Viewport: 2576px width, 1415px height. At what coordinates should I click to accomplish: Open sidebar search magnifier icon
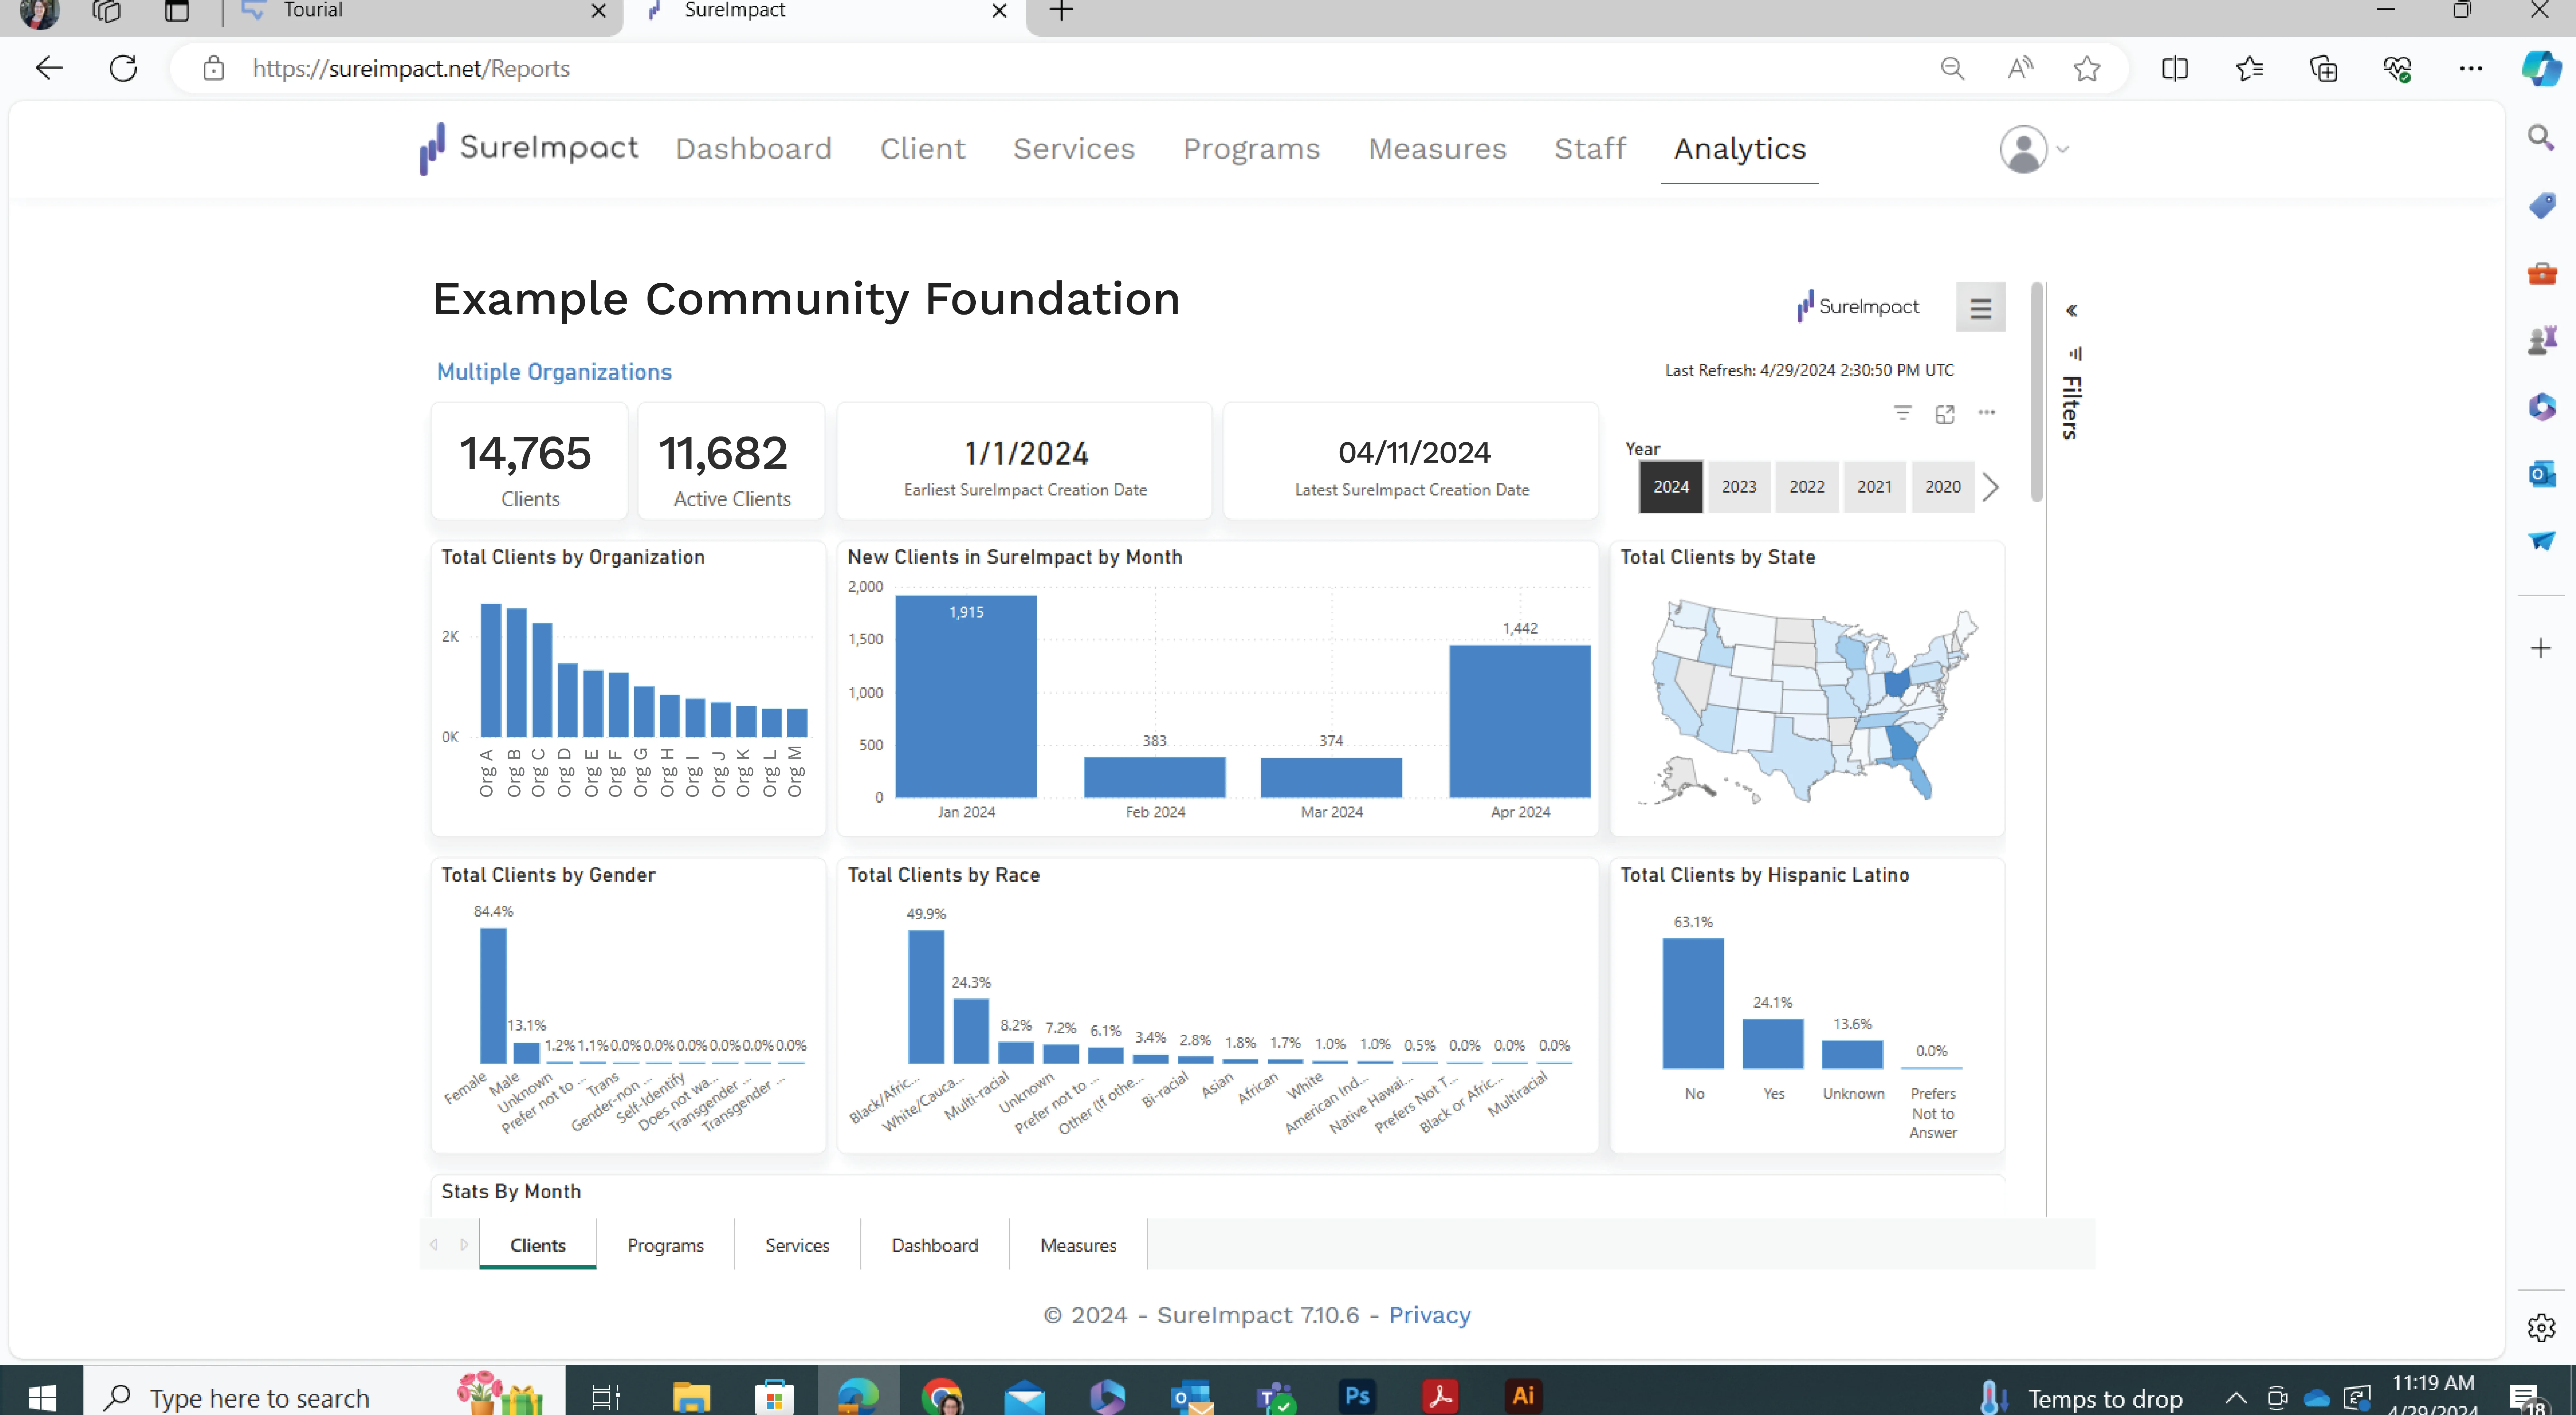[x=2541, y=137]
